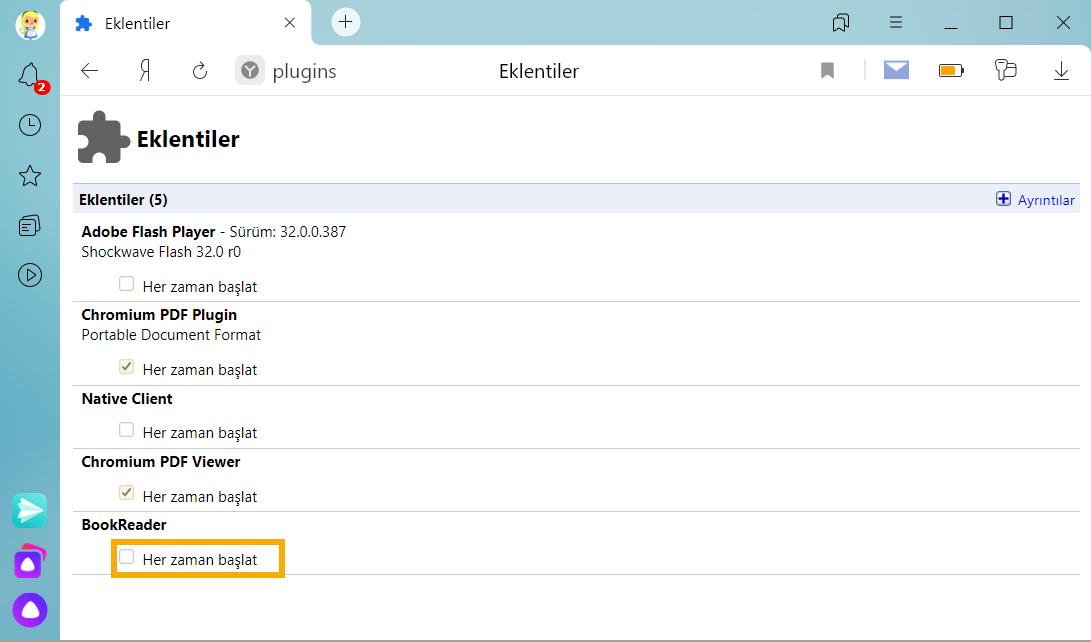Click the Yandex site info icon
Screen dimensions: 1091x642
tap(250, 70)
